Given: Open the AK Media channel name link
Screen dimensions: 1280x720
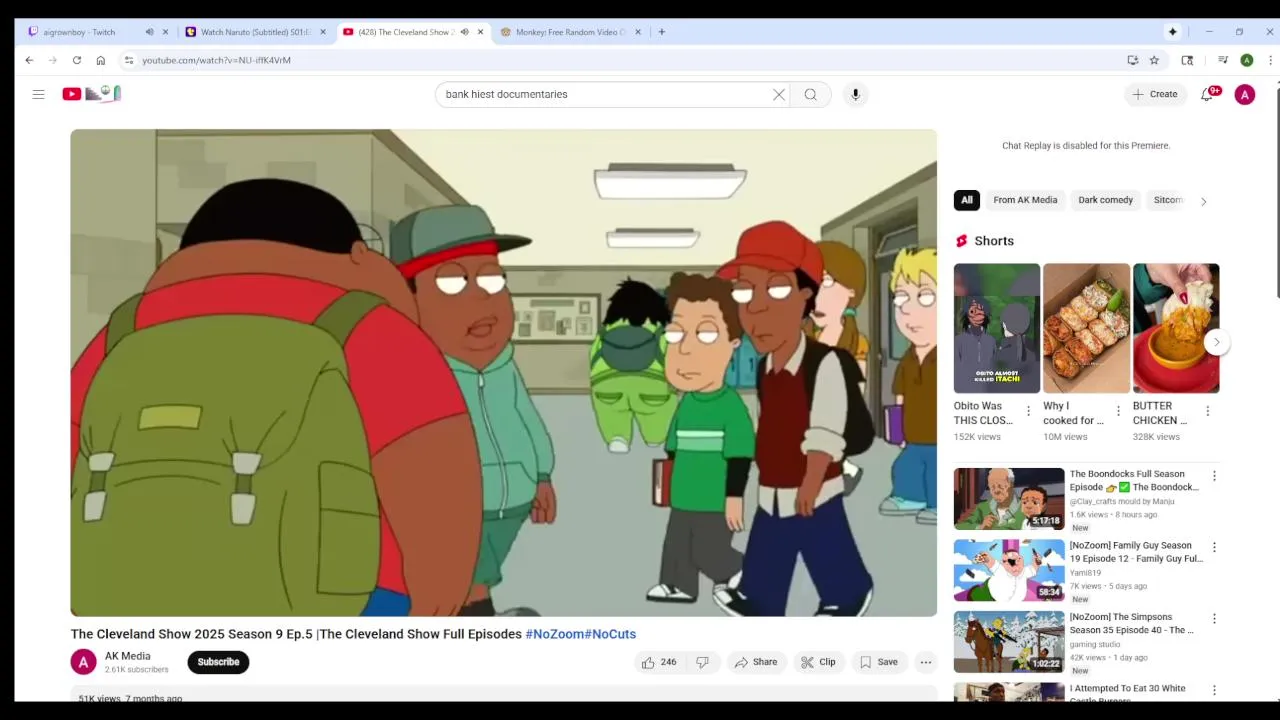Looking at the screenshot, I should point(128,656).
